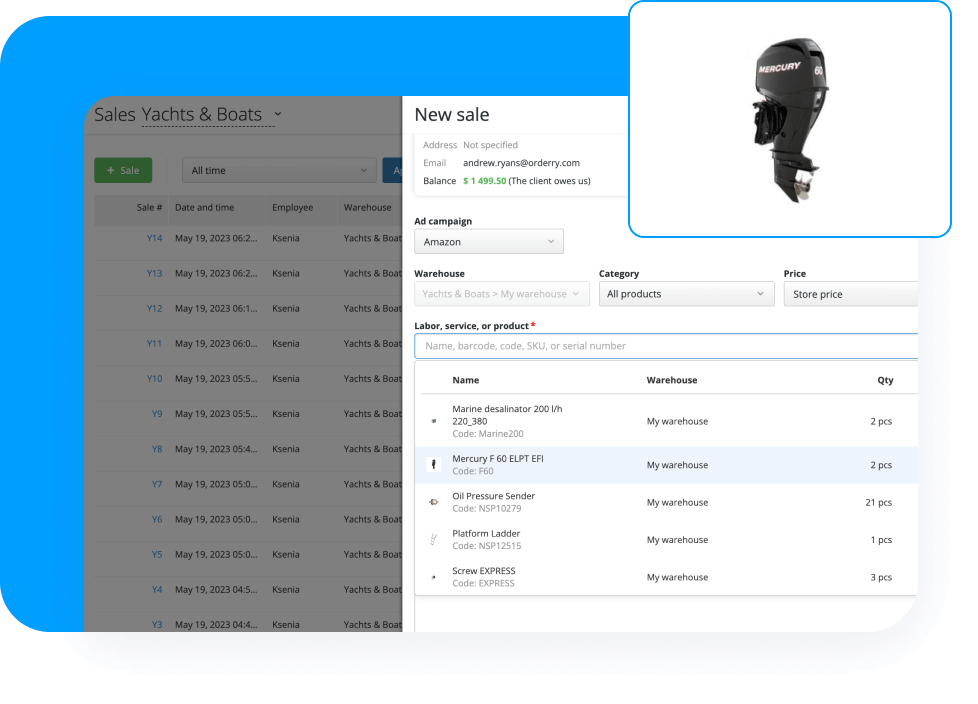978x704 pixels.
Task: Click the green + Sale button
Action: coord(123,170)
